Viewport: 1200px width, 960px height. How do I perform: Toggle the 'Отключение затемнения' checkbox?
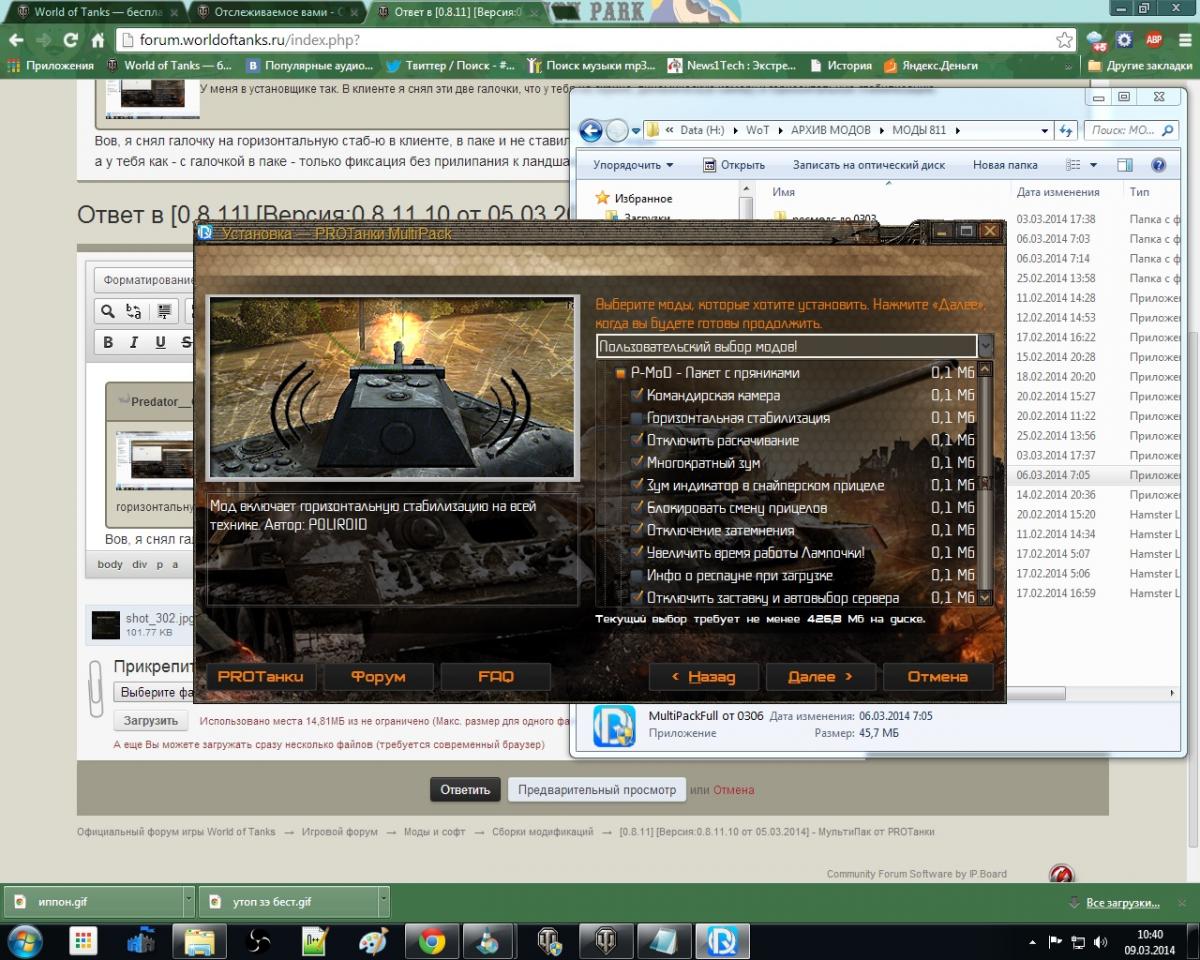[x=637, y=530]
